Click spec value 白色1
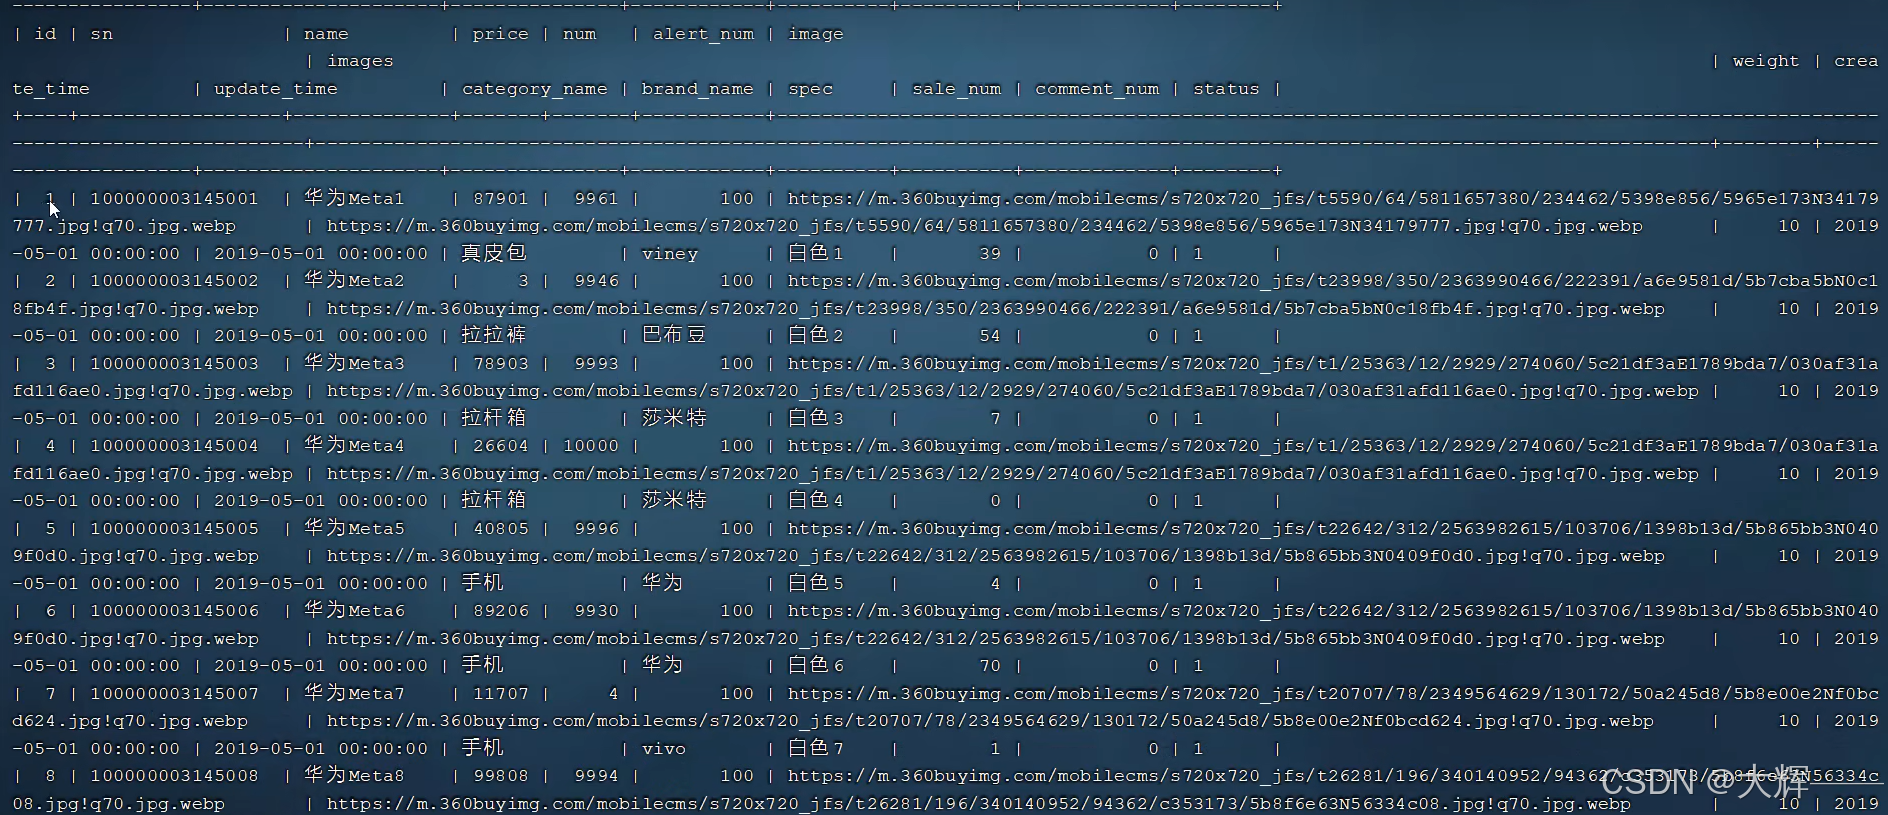1888x815 pixels. click(x=815, y=253)
